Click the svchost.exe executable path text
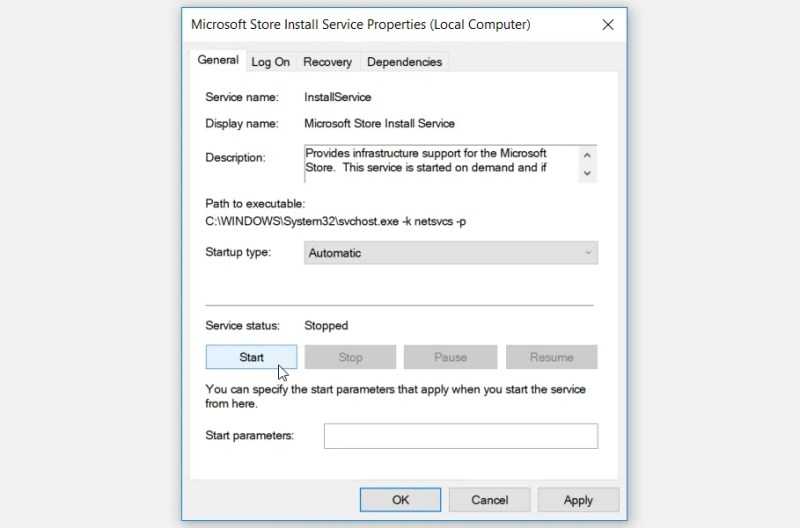800x528 pixels. [x=336, y=221]
